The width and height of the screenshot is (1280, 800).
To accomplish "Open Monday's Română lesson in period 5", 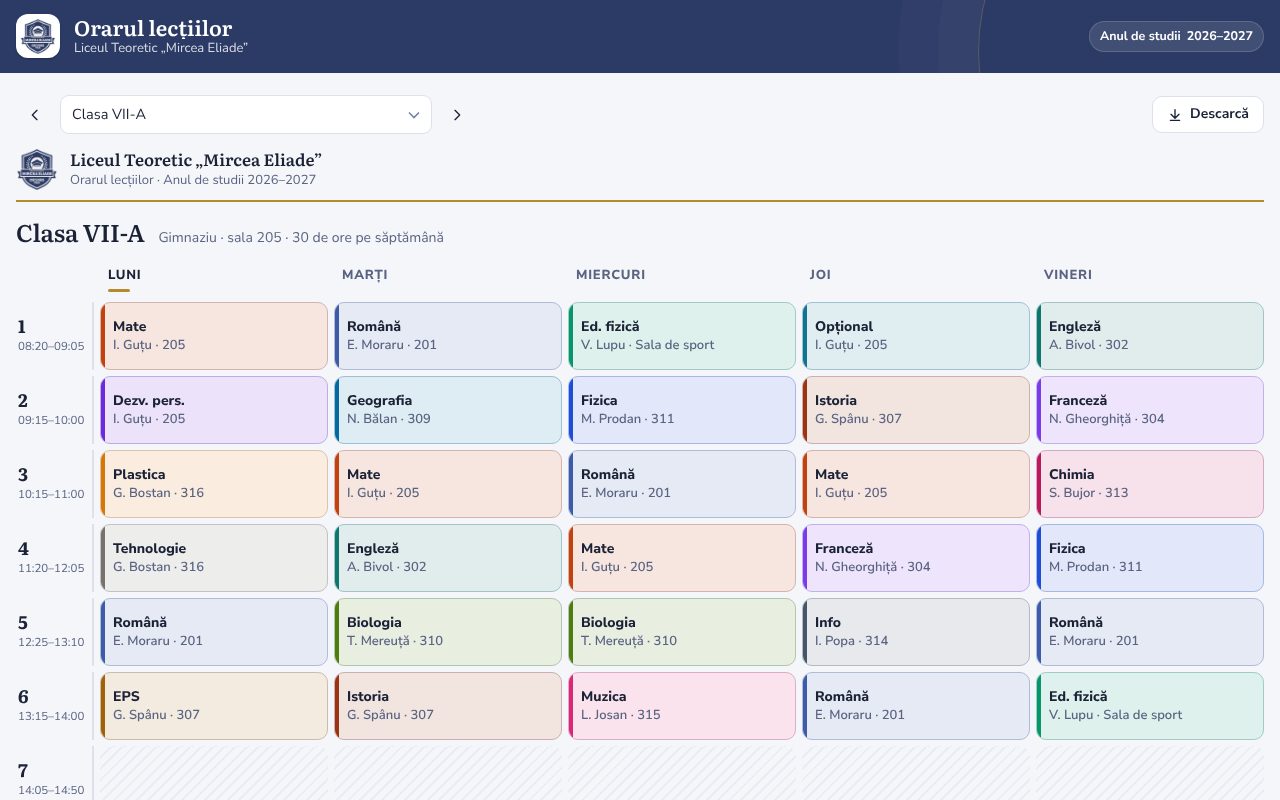I will (214, 632).
